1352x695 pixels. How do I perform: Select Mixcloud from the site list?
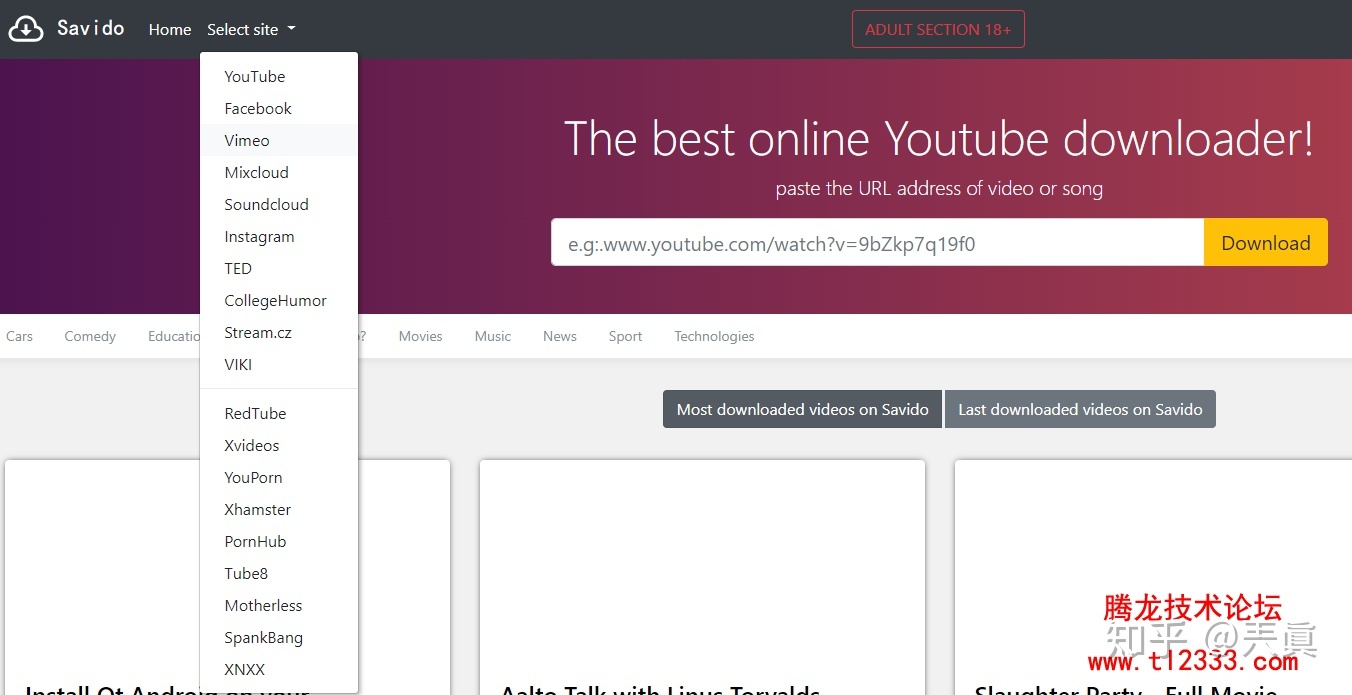256,173
